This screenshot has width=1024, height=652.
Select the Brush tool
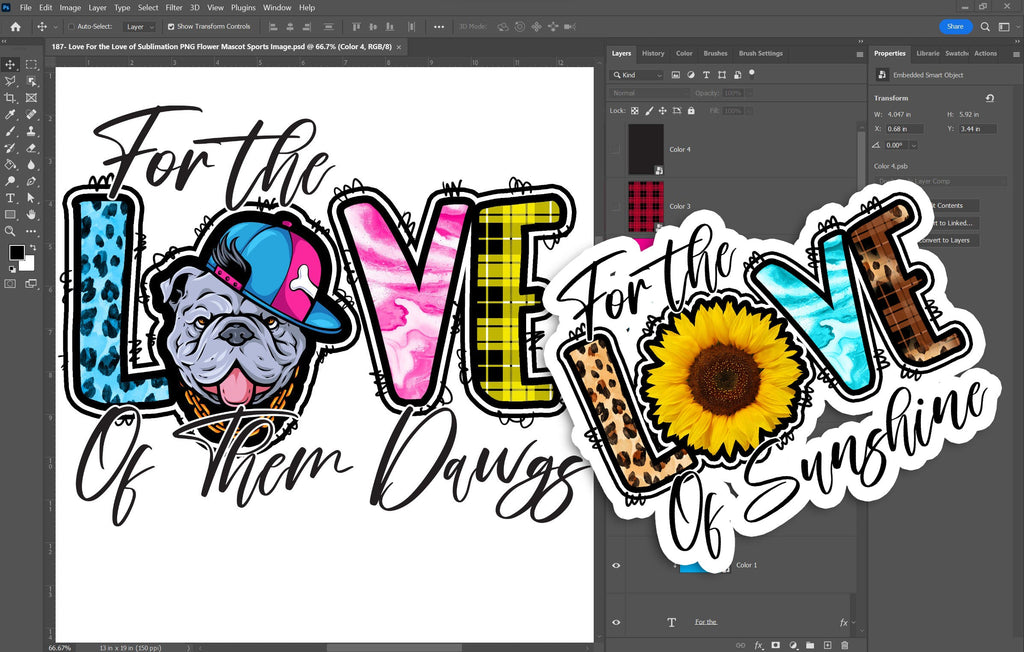10,131
